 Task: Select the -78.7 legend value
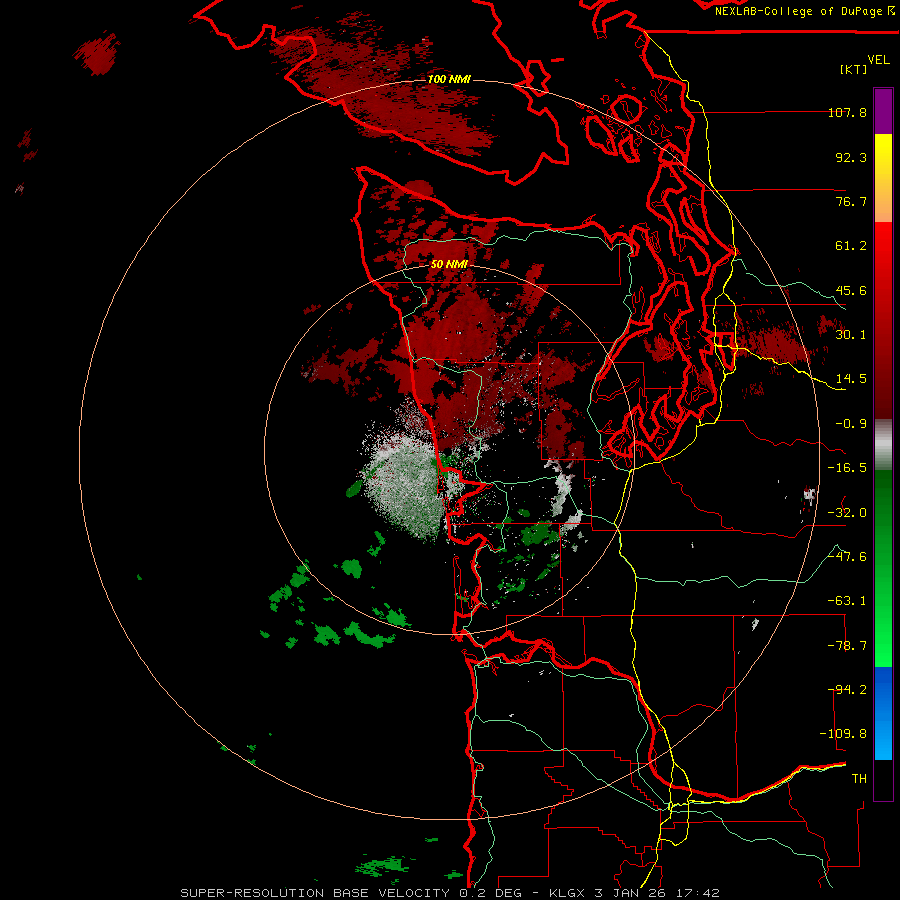tap(847, 646)
